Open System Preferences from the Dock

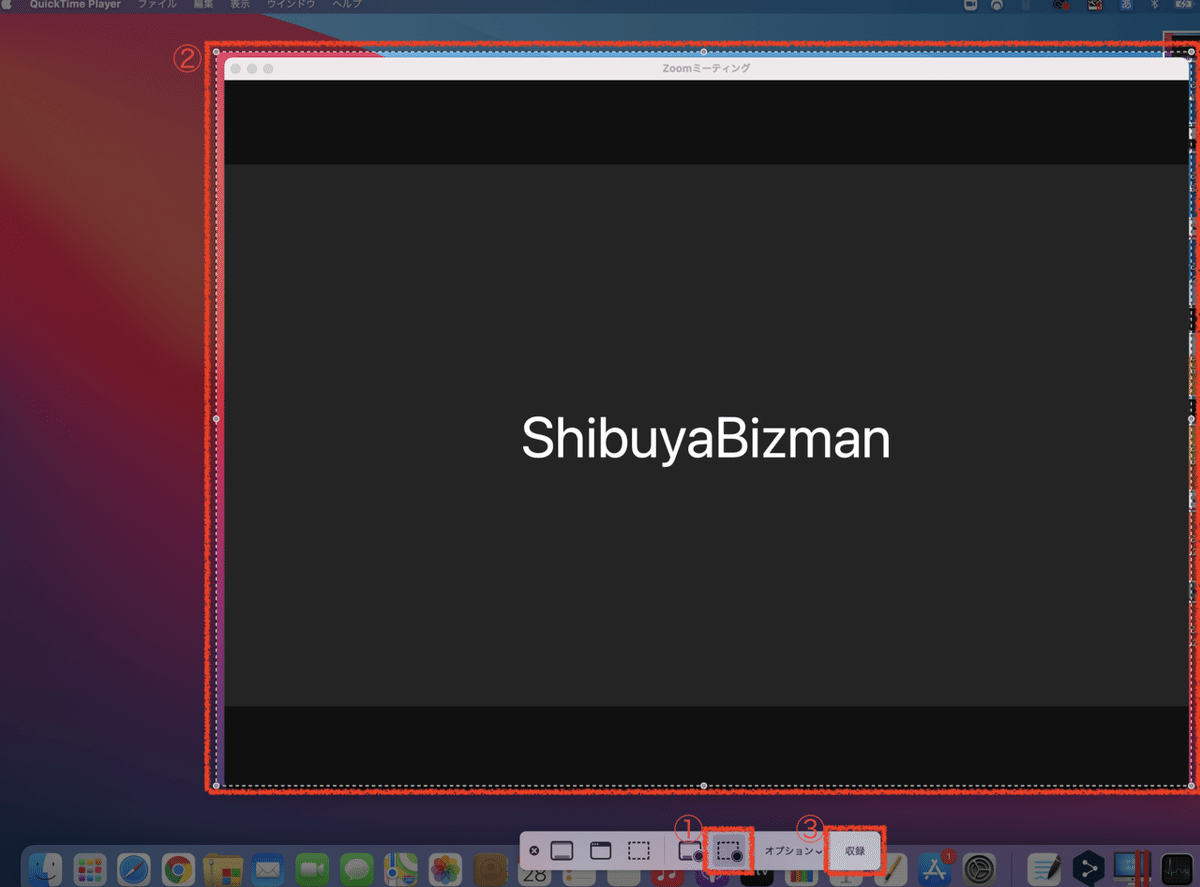pyautogui.click(x=979, y=869)
